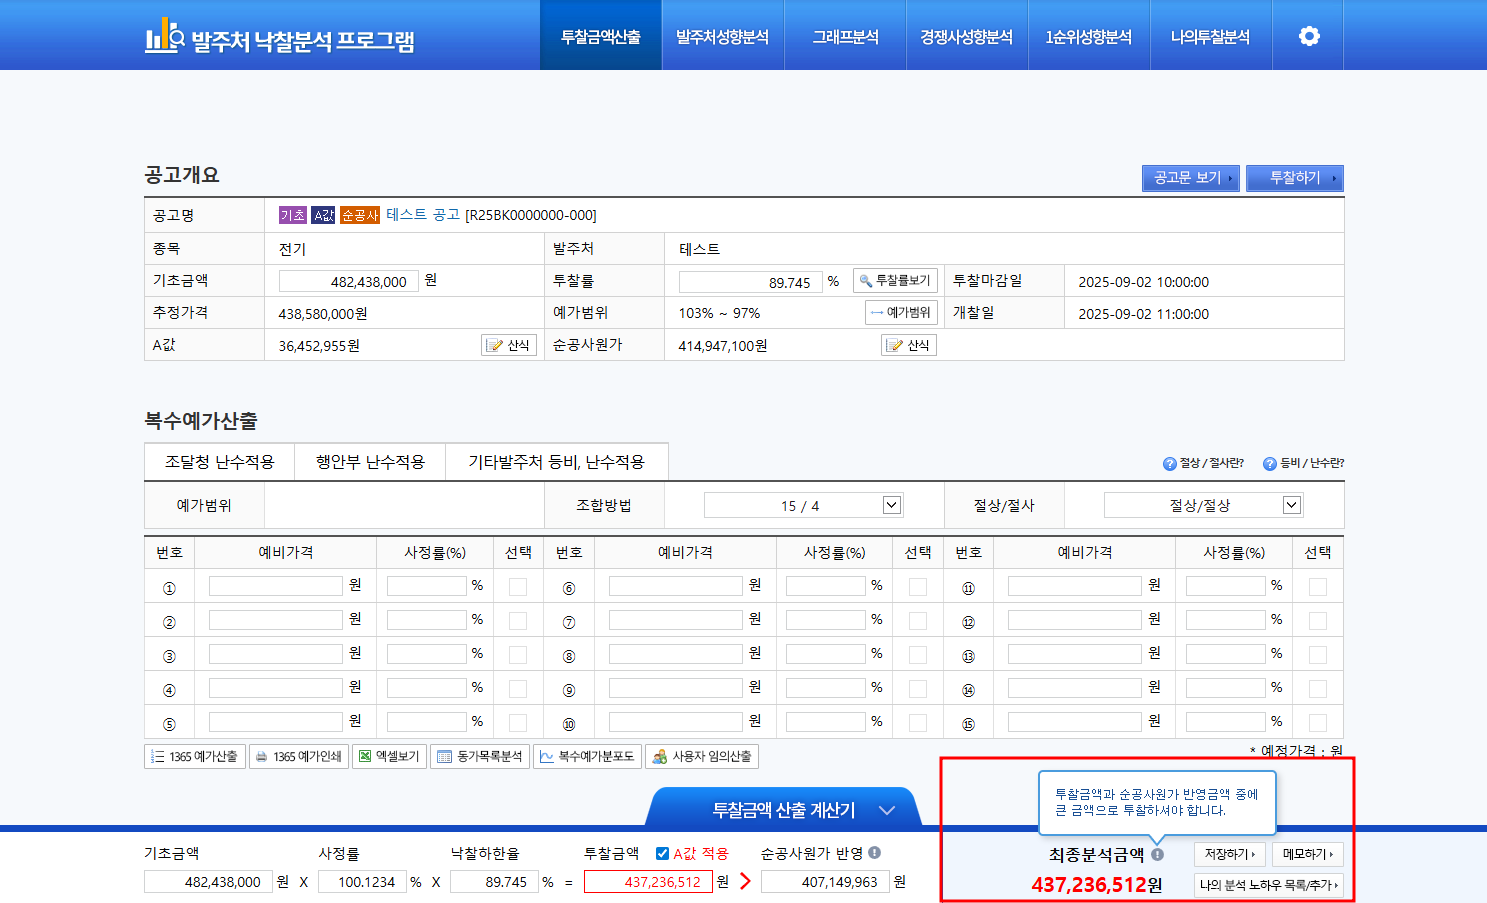
Task: Click 예비가격 field for row ①
Action: coord(276,586)
